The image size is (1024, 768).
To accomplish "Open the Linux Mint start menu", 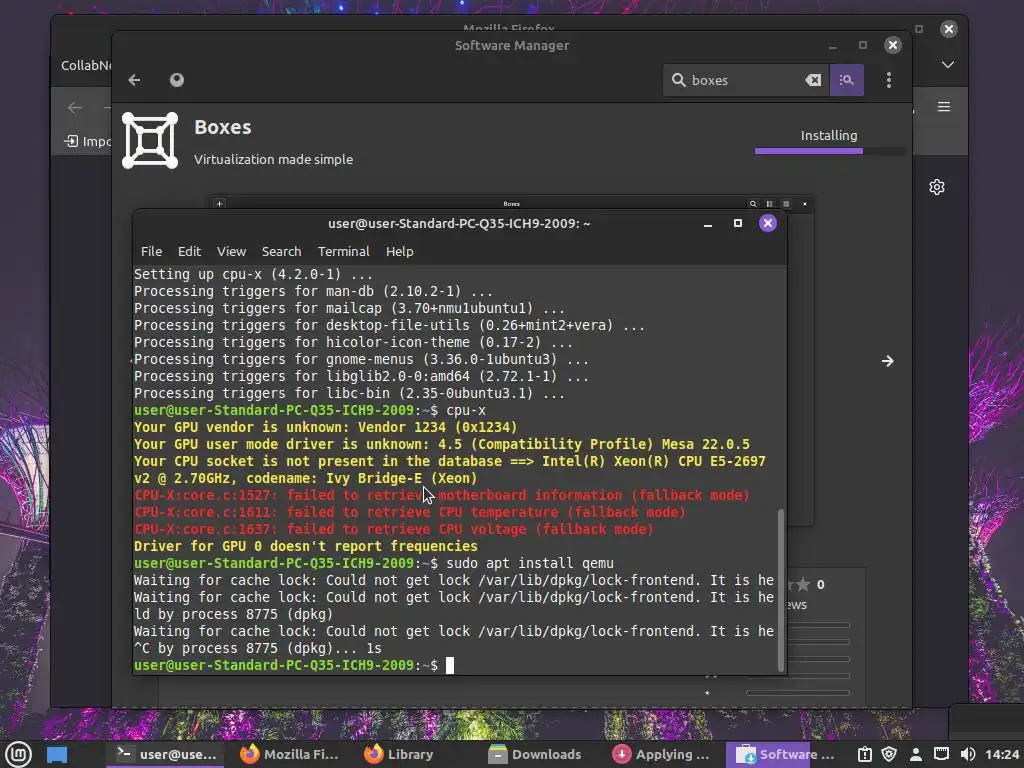I will [18, 754].
